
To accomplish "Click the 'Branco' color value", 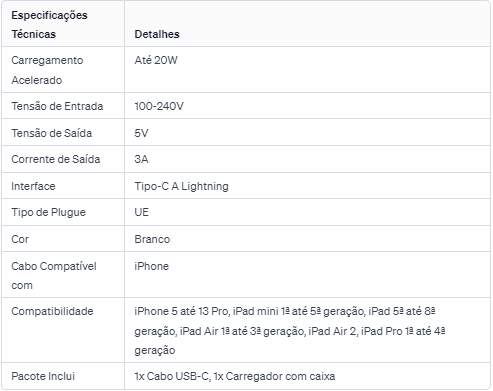I will click(x=152, y=239).
